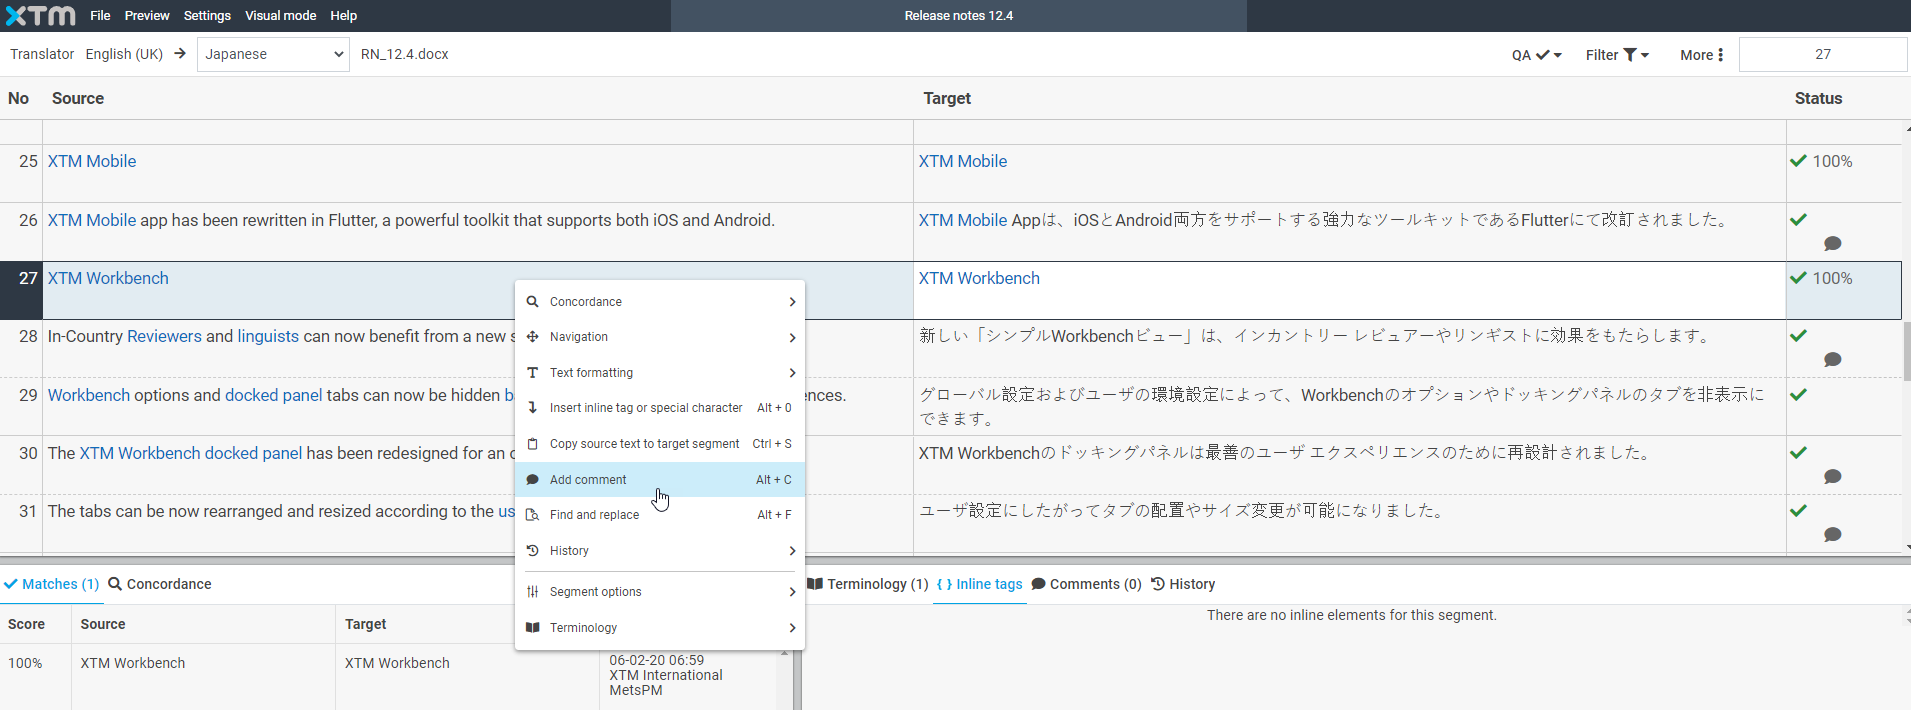This screenshot has width=1911, height=710.
Task: Click the Terminology book icon in context menu
Action: point(532,628)
